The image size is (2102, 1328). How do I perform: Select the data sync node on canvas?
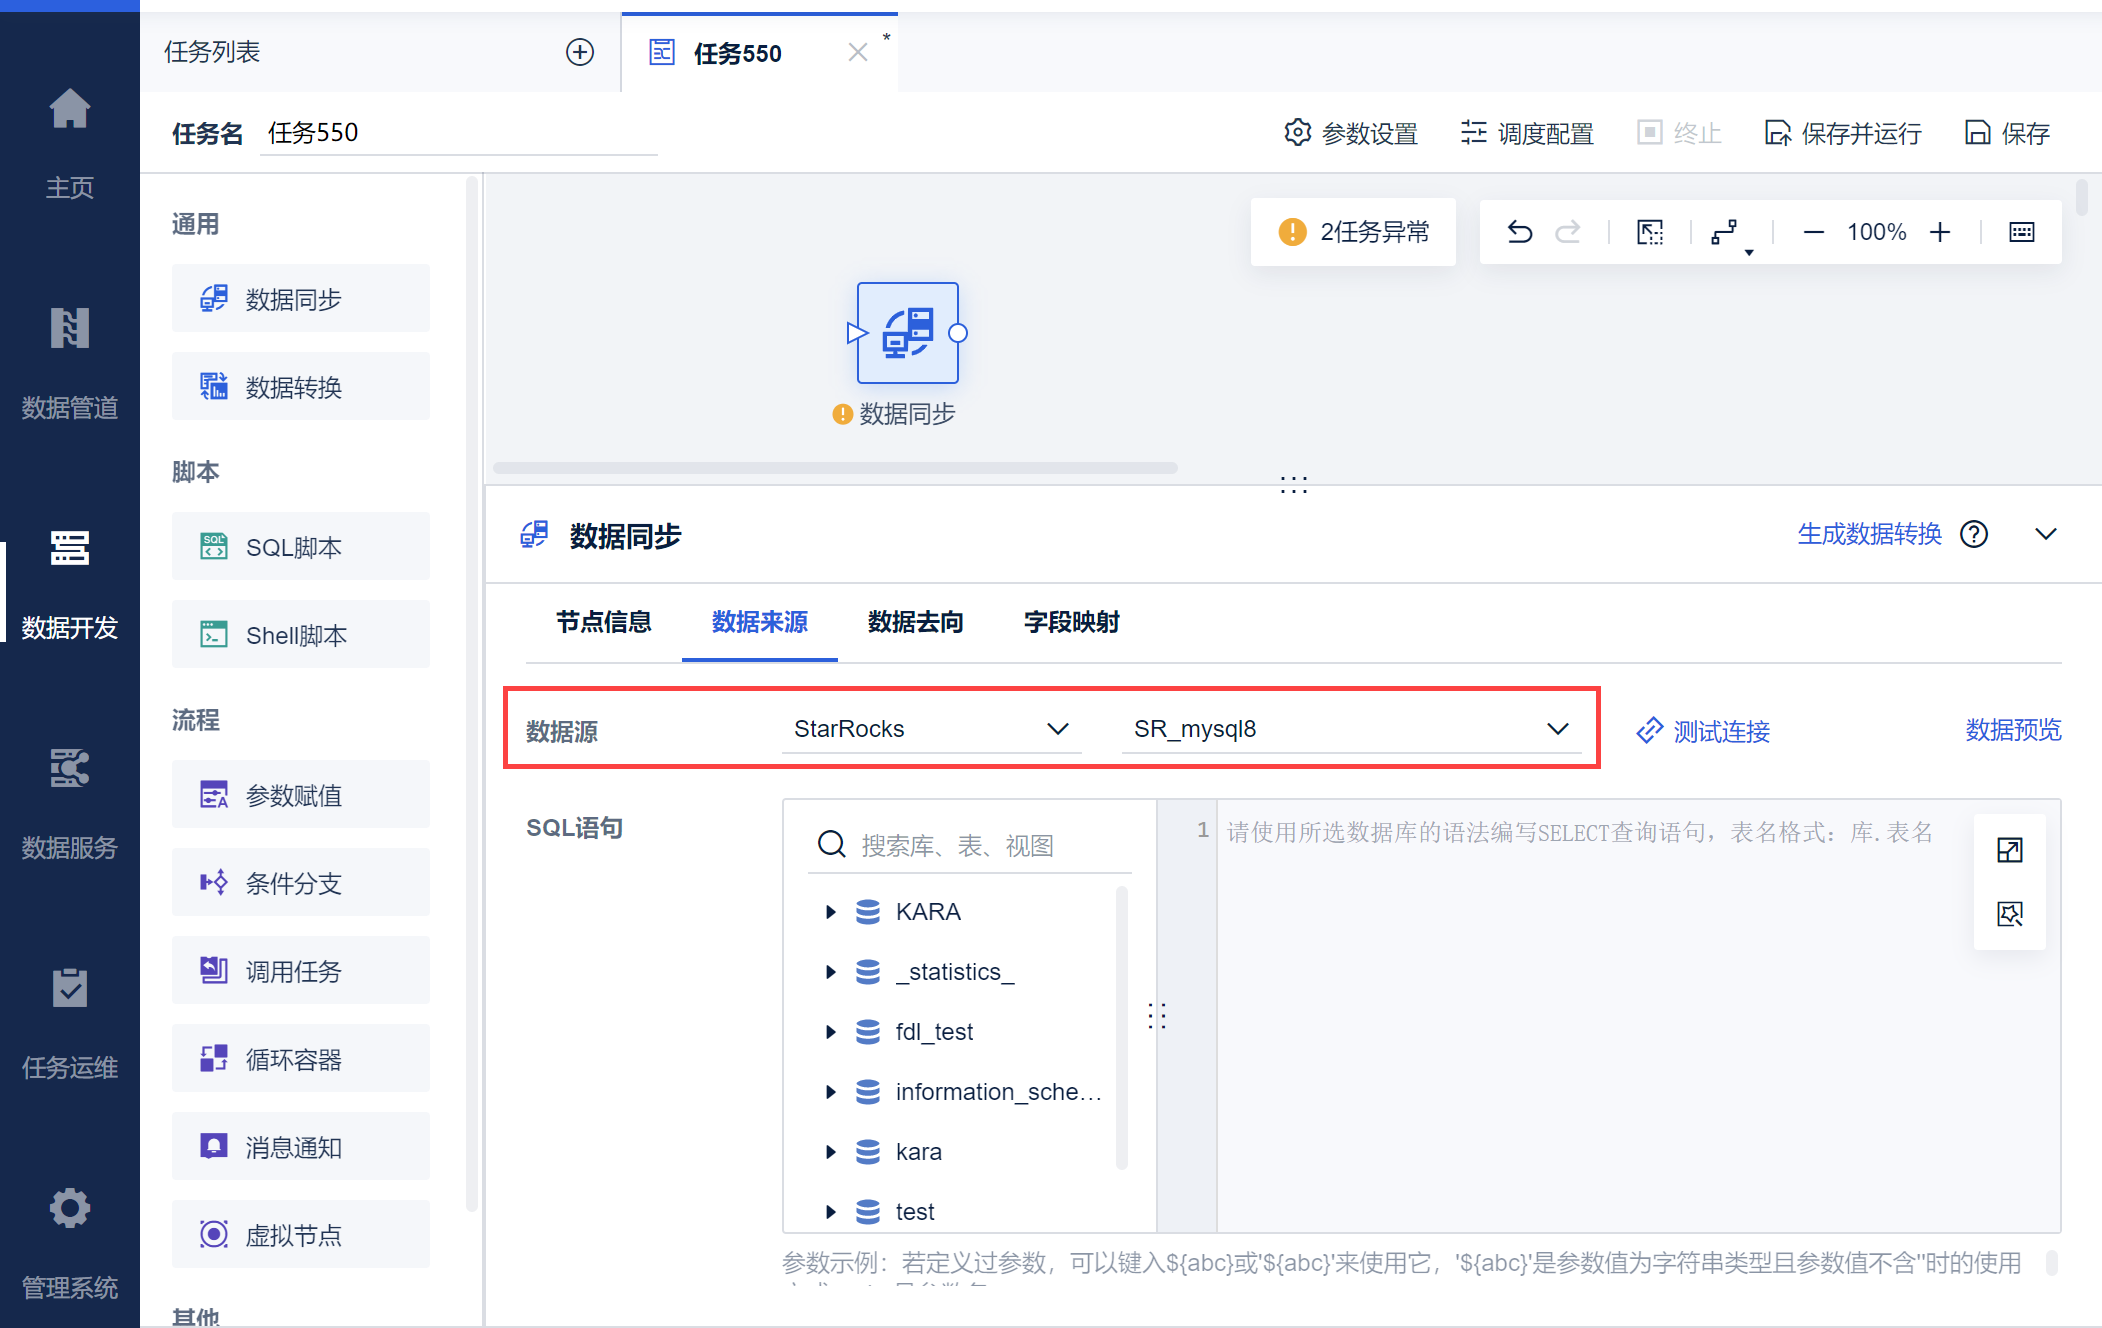point(907,333)
